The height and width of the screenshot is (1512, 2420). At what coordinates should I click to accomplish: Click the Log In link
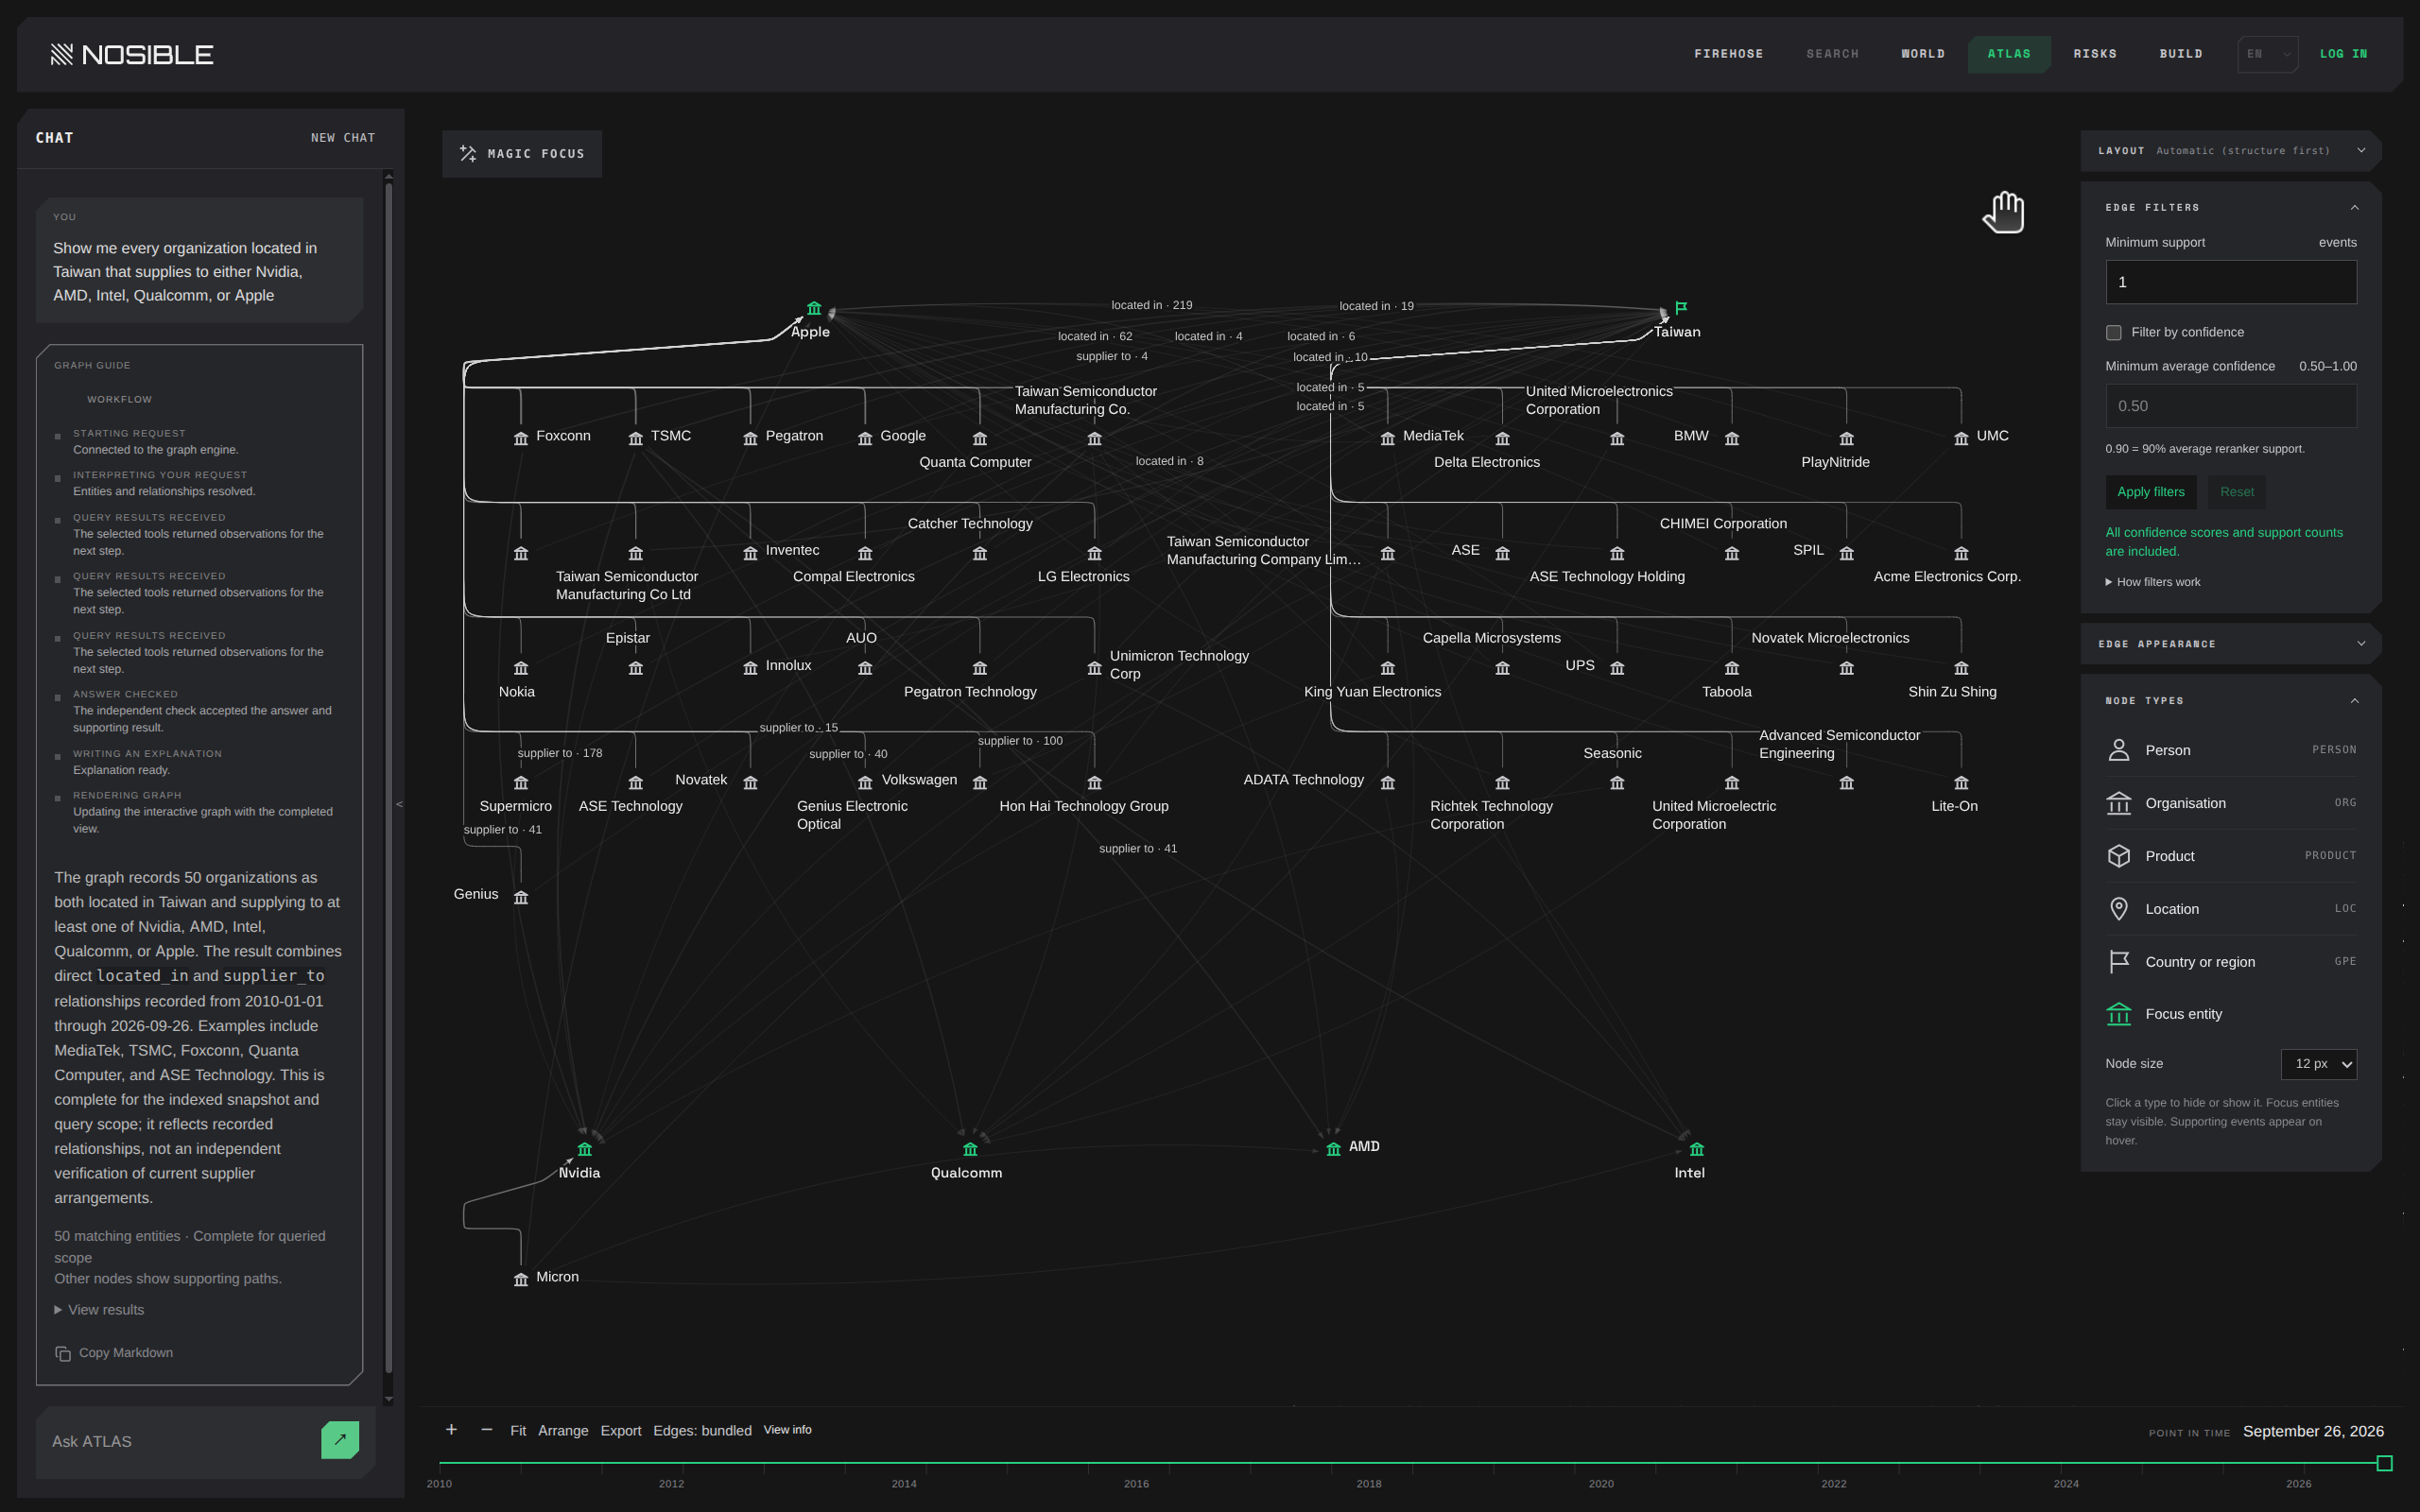coord(2343,54)
